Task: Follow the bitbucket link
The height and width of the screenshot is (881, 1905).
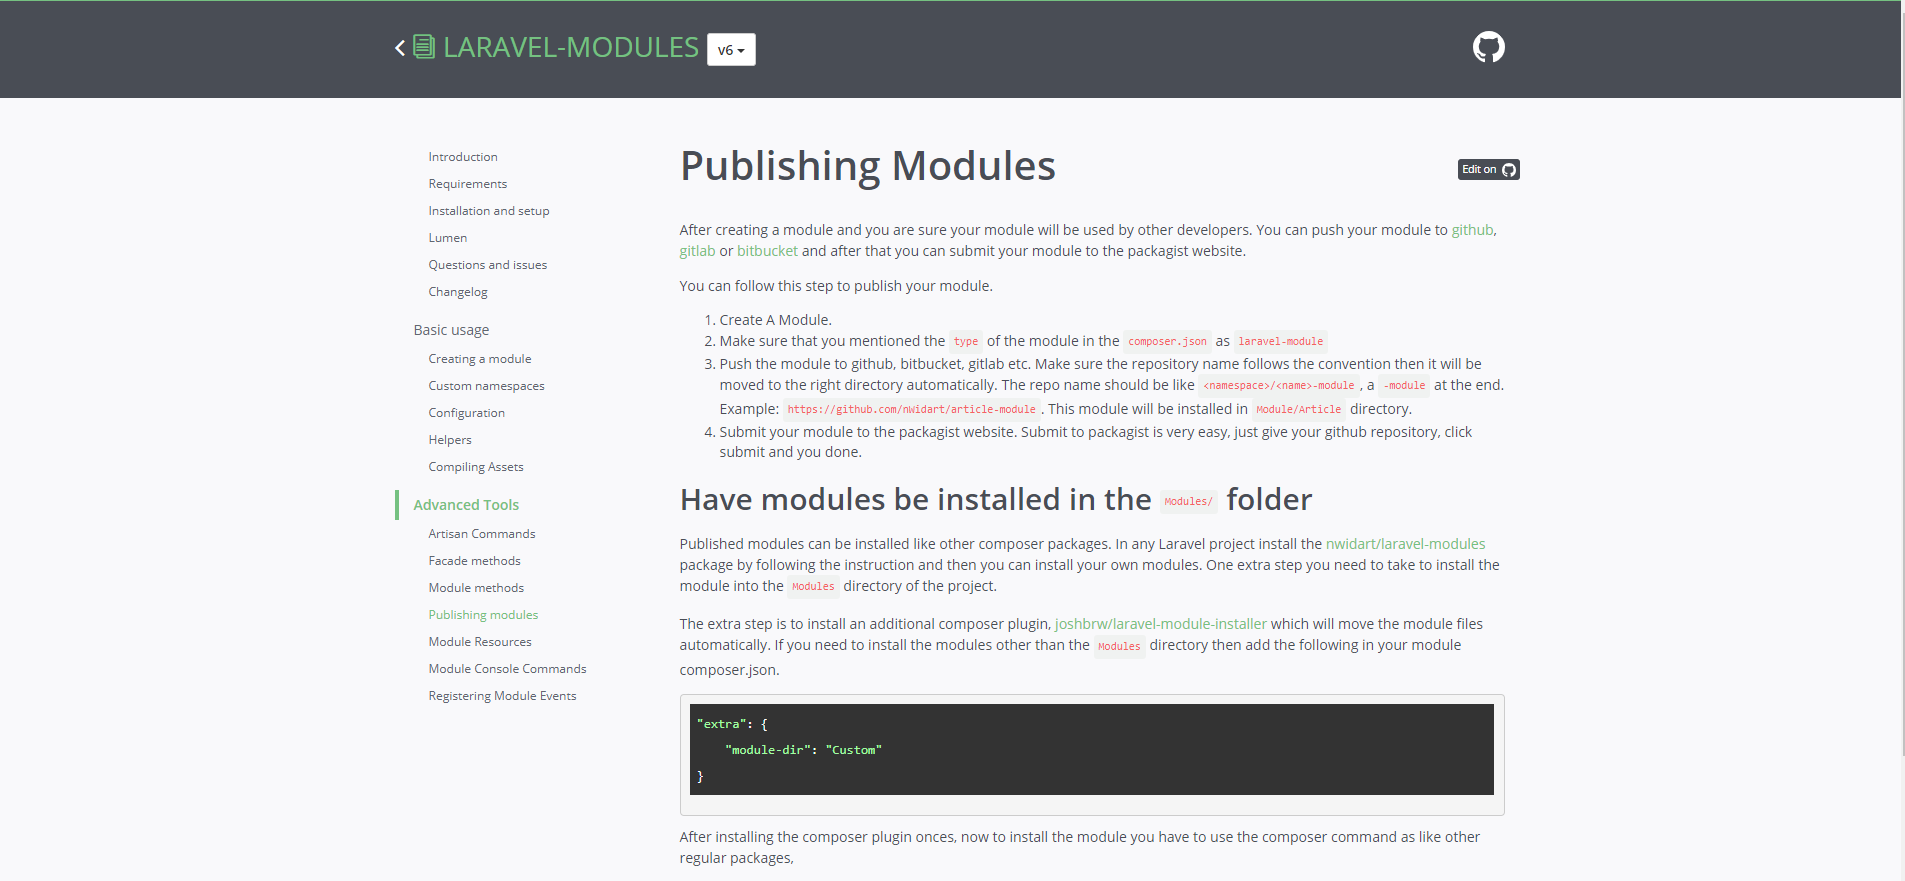Action: (767, 251)
